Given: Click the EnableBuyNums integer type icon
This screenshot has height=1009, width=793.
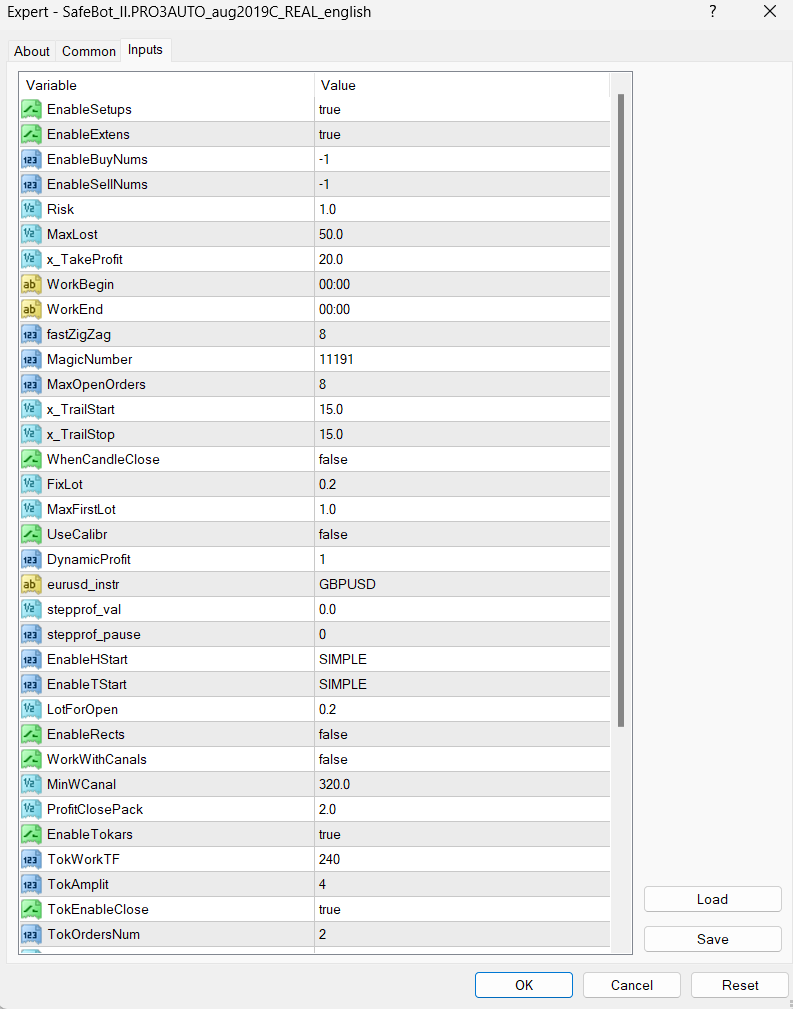Looking at the screenshot, I should click(32, 160).
